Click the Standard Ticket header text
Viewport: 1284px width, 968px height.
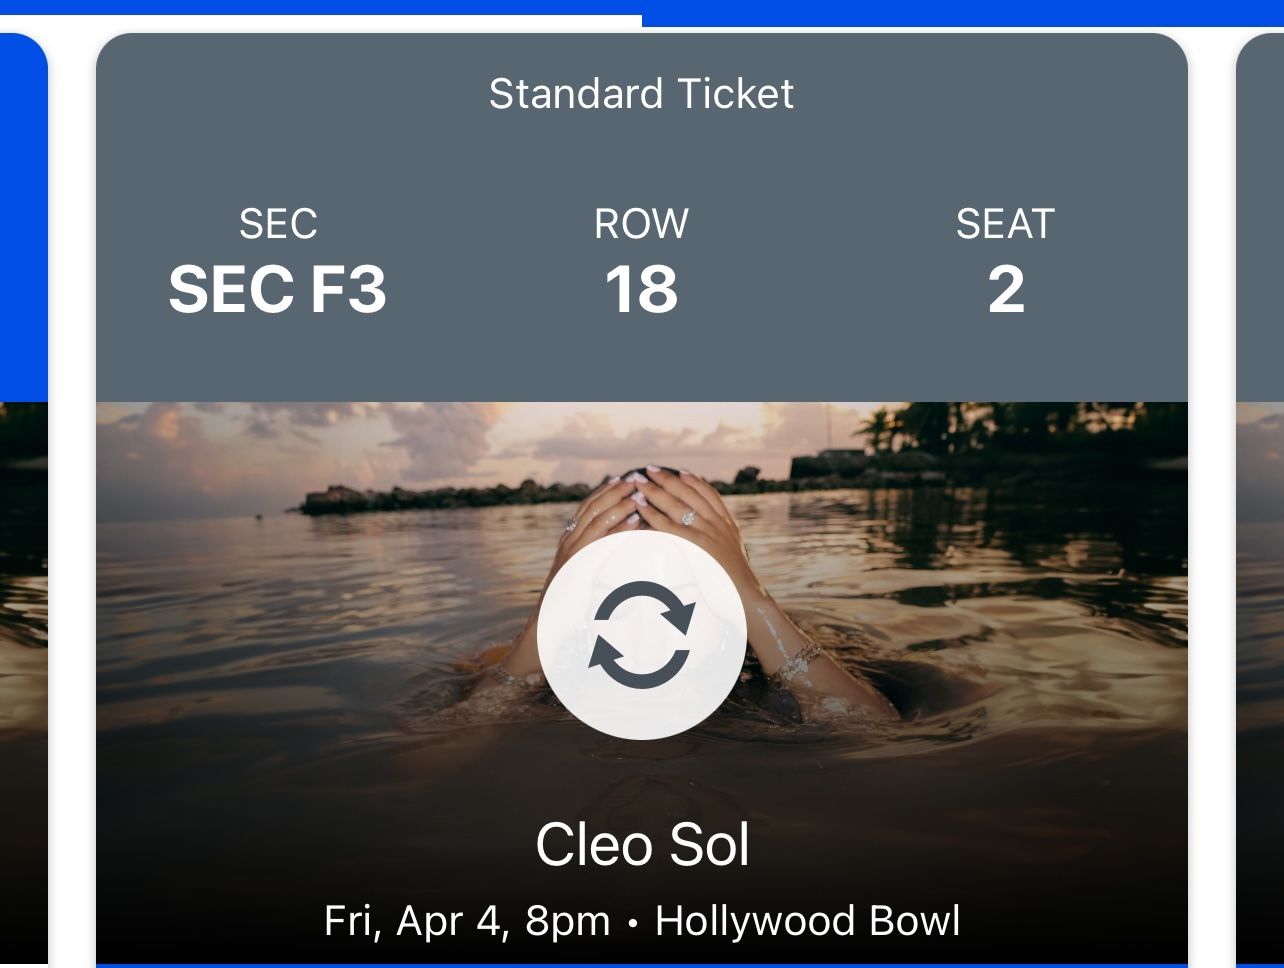point(641,94)
